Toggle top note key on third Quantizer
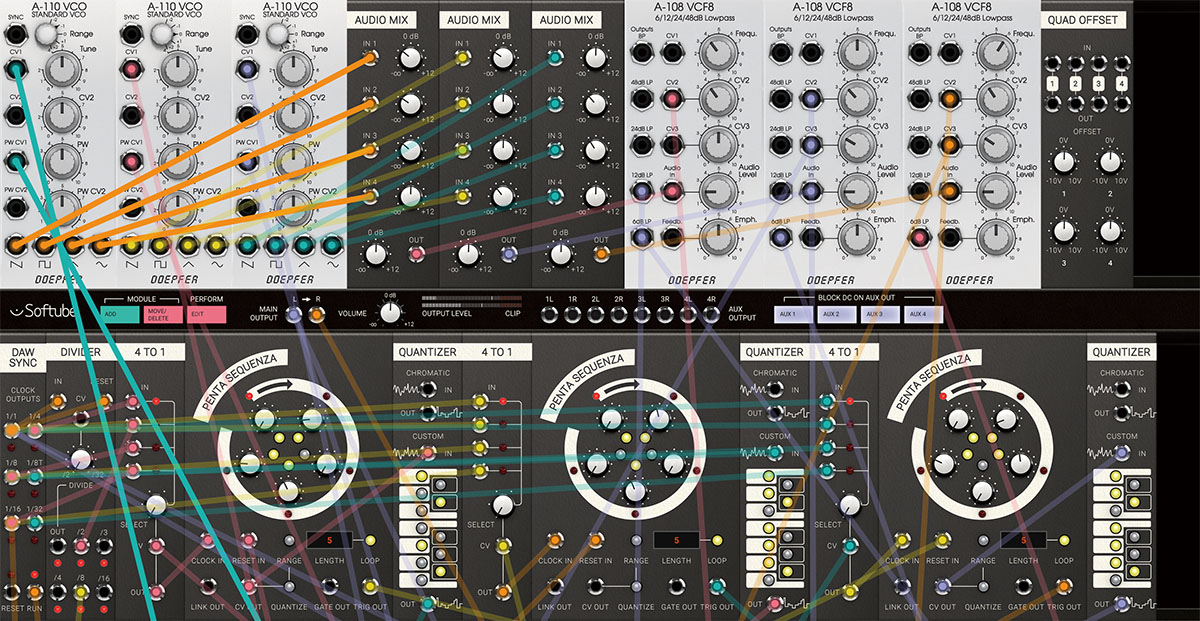1200x621 pixels. (x=1116, y=477)
